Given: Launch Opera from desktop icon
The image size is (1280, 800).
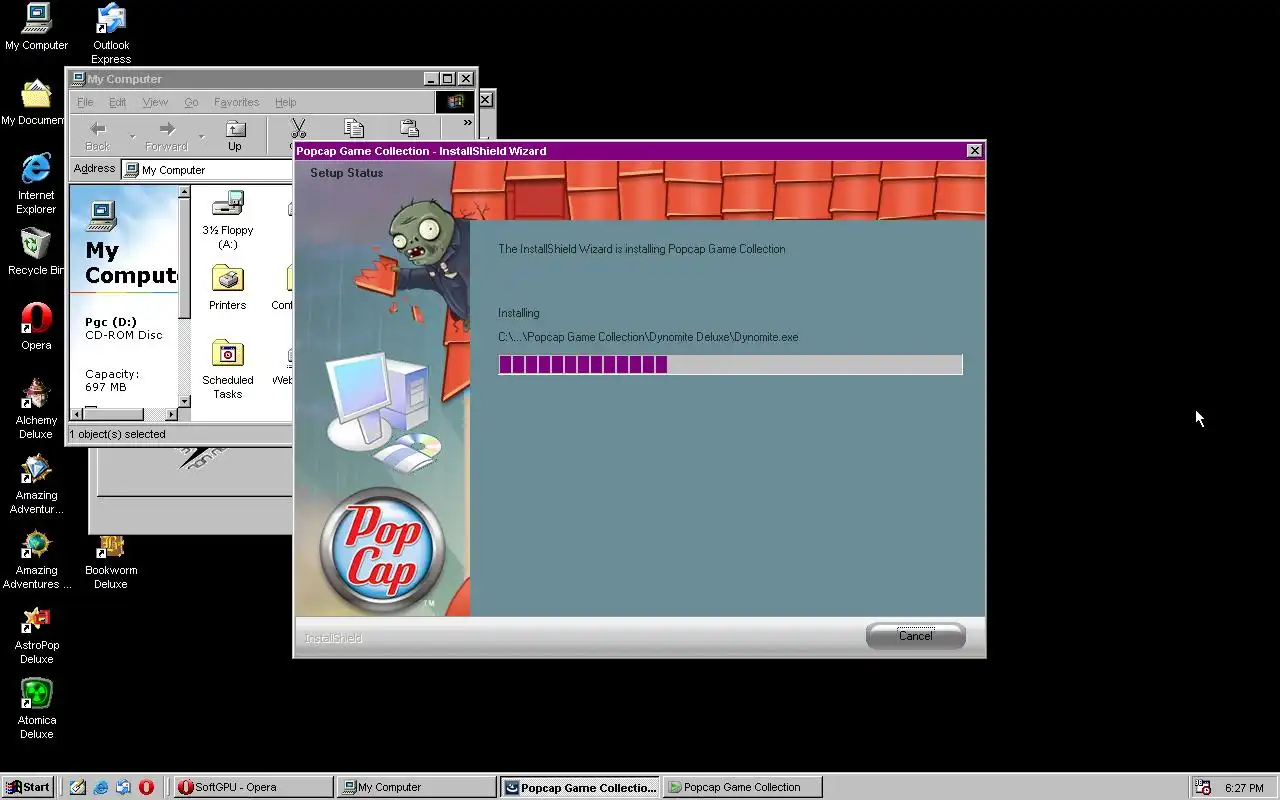Looking at the screenshot, I should pyautogui.click(x=36, y=327).
